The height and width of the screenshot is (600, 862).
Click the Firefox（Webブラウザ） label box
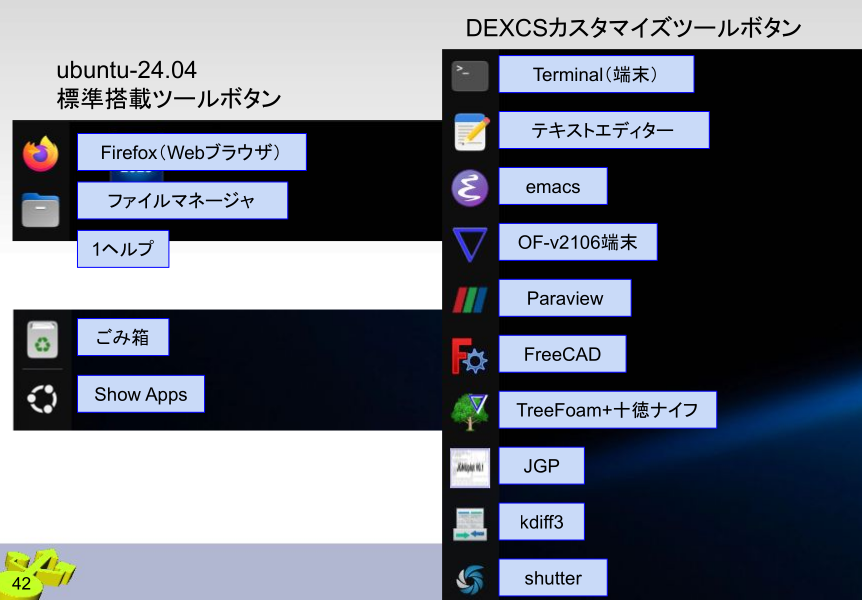click(x=191, y=153)
